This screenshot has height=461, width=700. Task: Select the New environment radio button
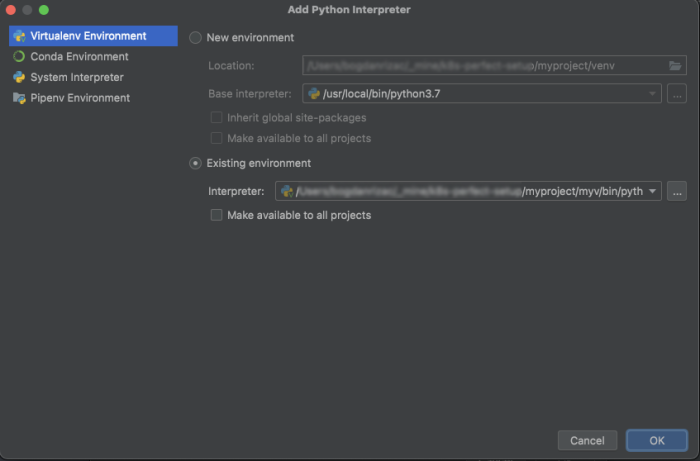195,37
